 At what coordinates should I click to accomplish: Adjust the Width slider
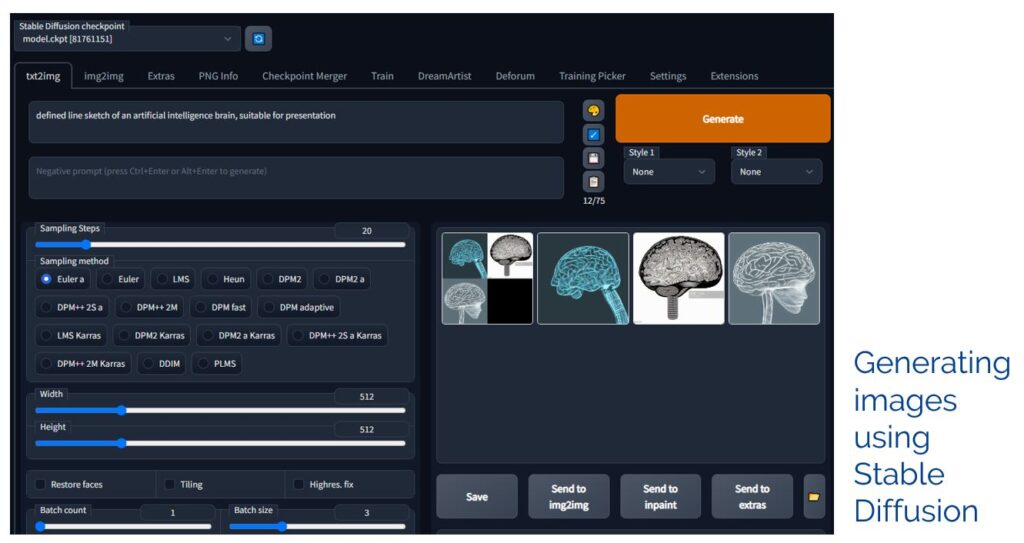coord(220,410)
